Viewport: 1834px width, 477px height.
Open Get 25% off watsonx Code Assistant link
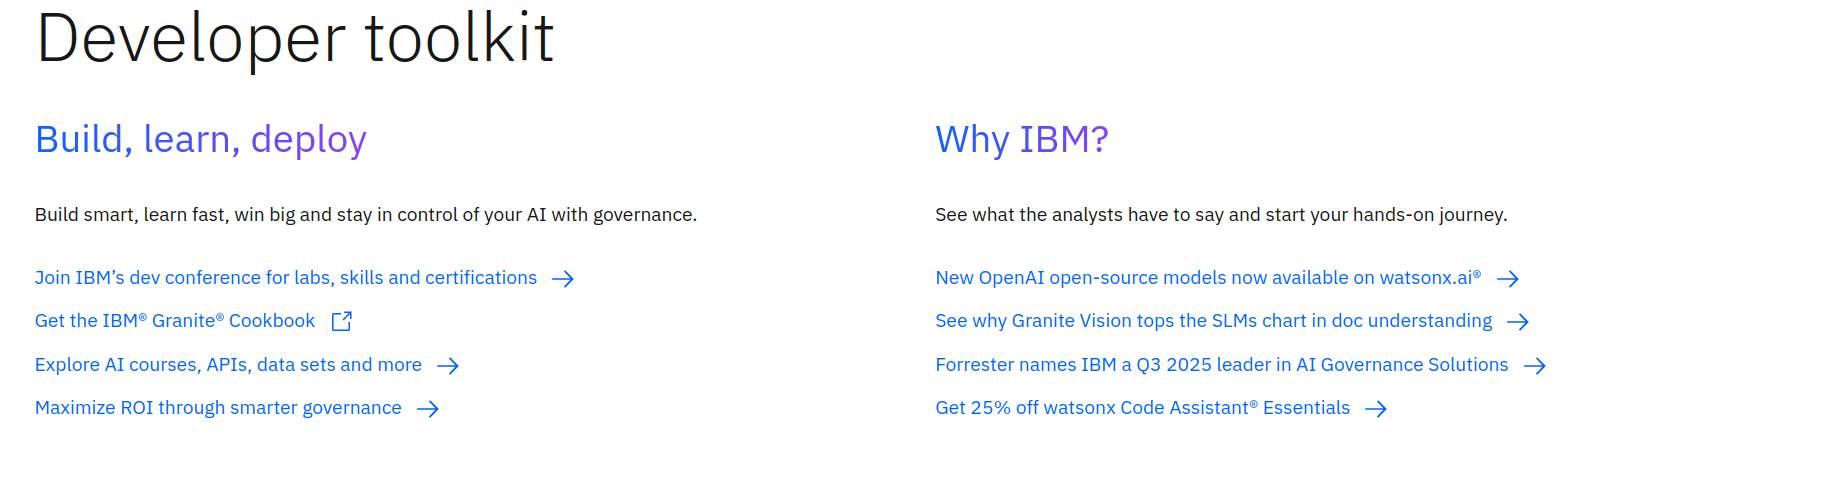pyautogui.click(x=1142, y=408)
